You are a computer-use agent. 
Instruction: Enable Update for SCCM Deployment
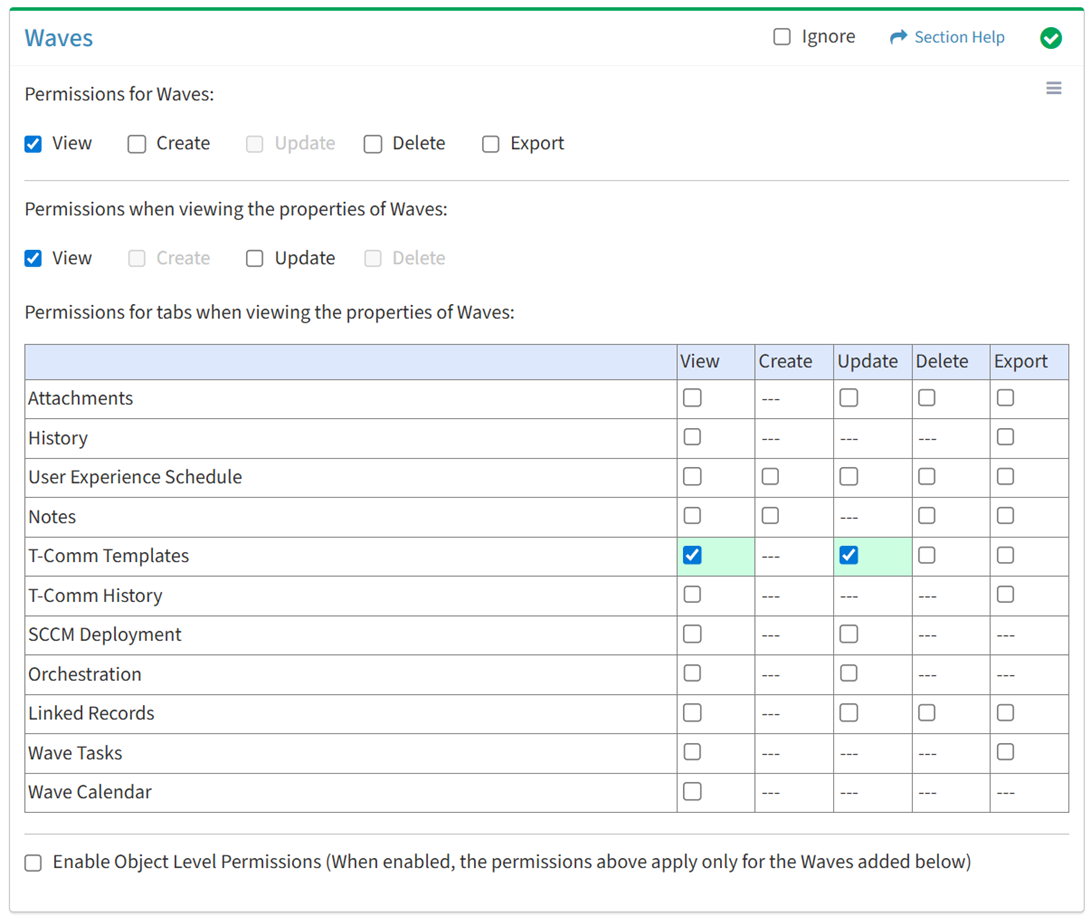[x=849, y=634]
